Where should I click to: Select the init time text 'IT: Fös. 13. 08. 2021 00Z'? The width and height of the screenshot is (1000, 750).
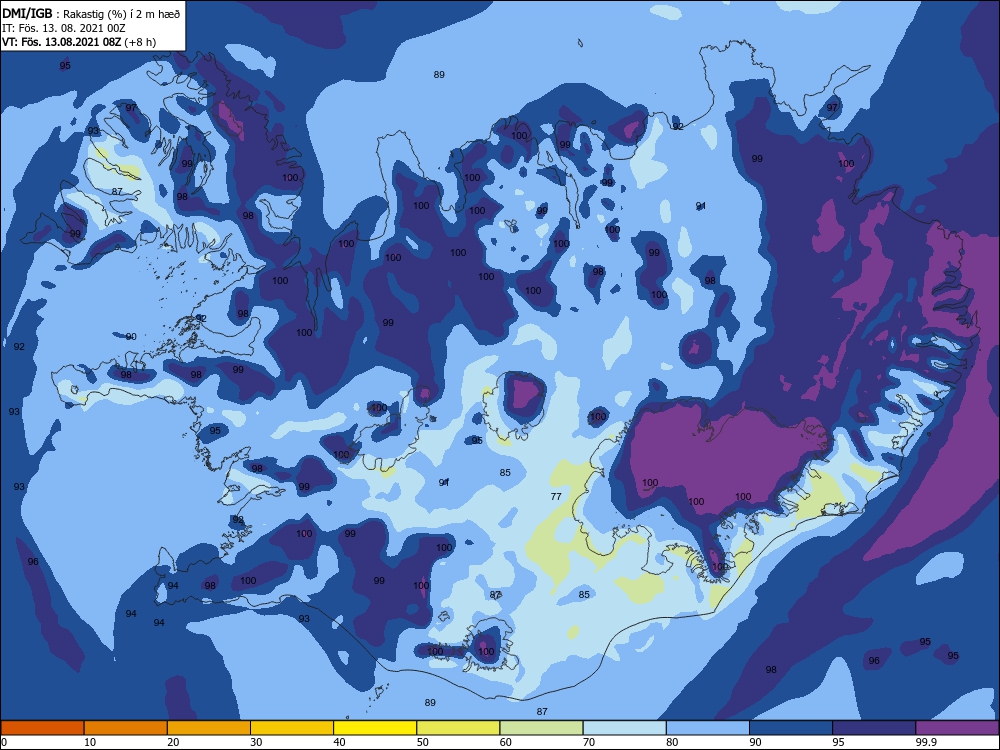(x=64, y=28)
